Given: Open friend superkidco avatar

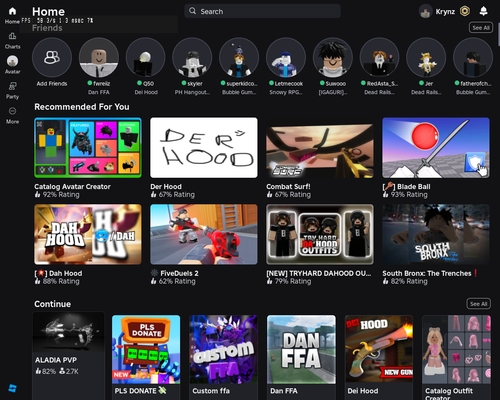Looking at the screenshot, I should 239,57.
